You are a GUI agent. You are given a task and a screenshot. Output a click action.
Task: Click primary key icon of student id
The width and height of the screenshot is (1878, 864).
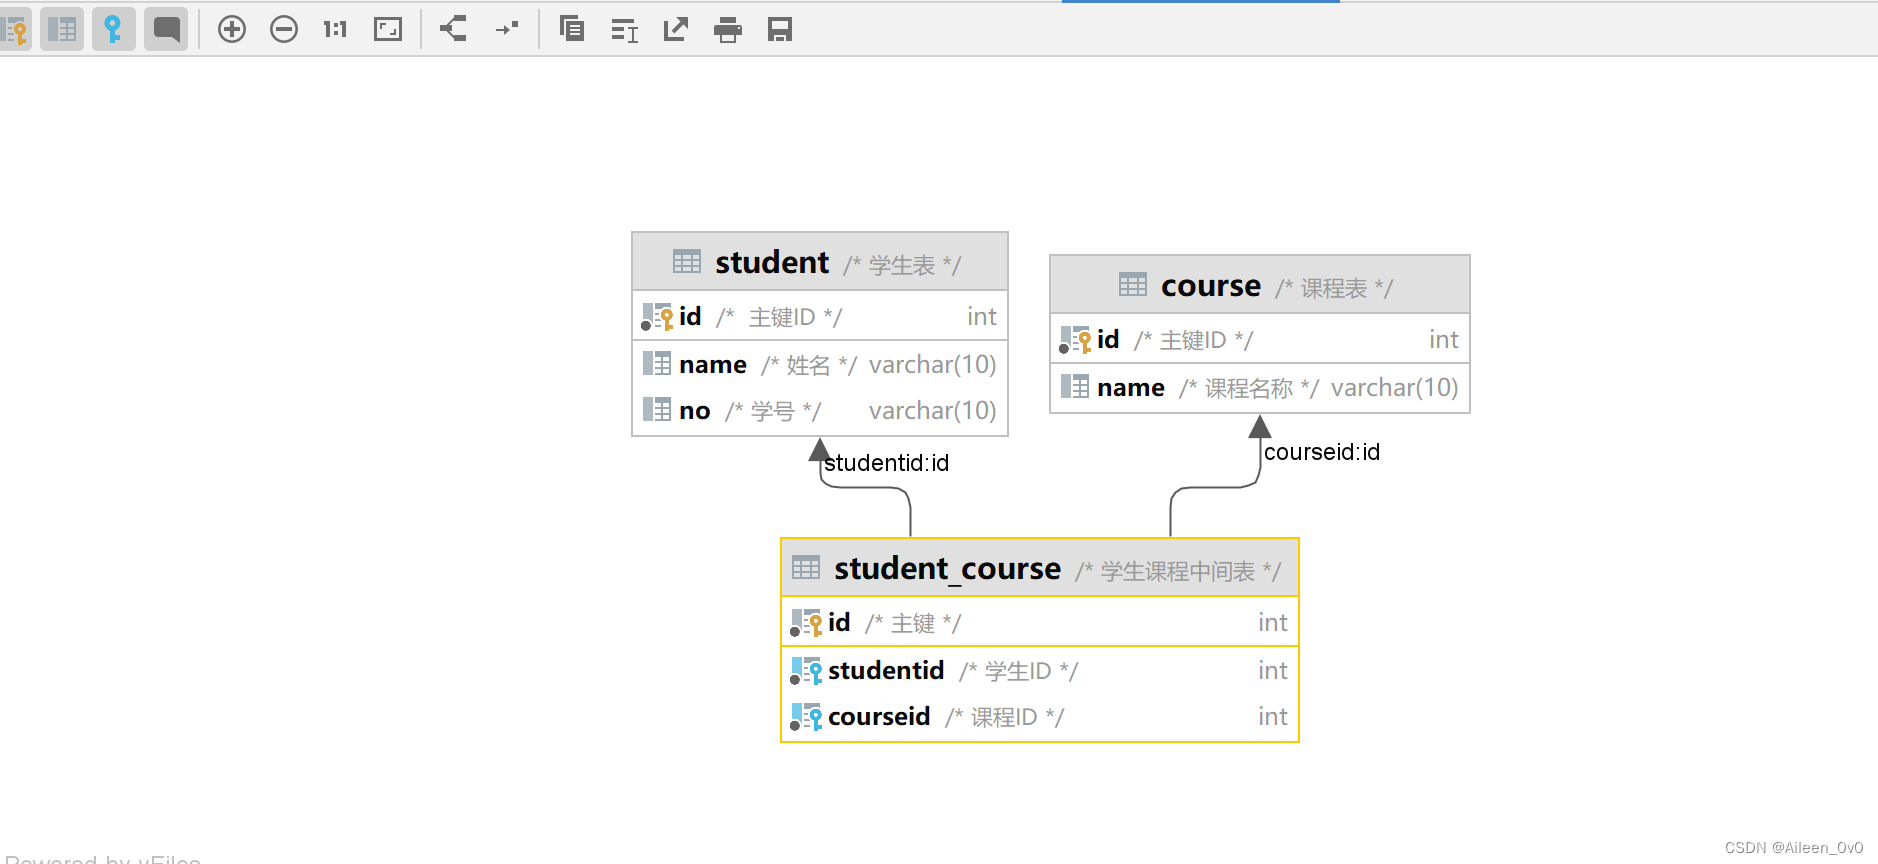point(657,317)
